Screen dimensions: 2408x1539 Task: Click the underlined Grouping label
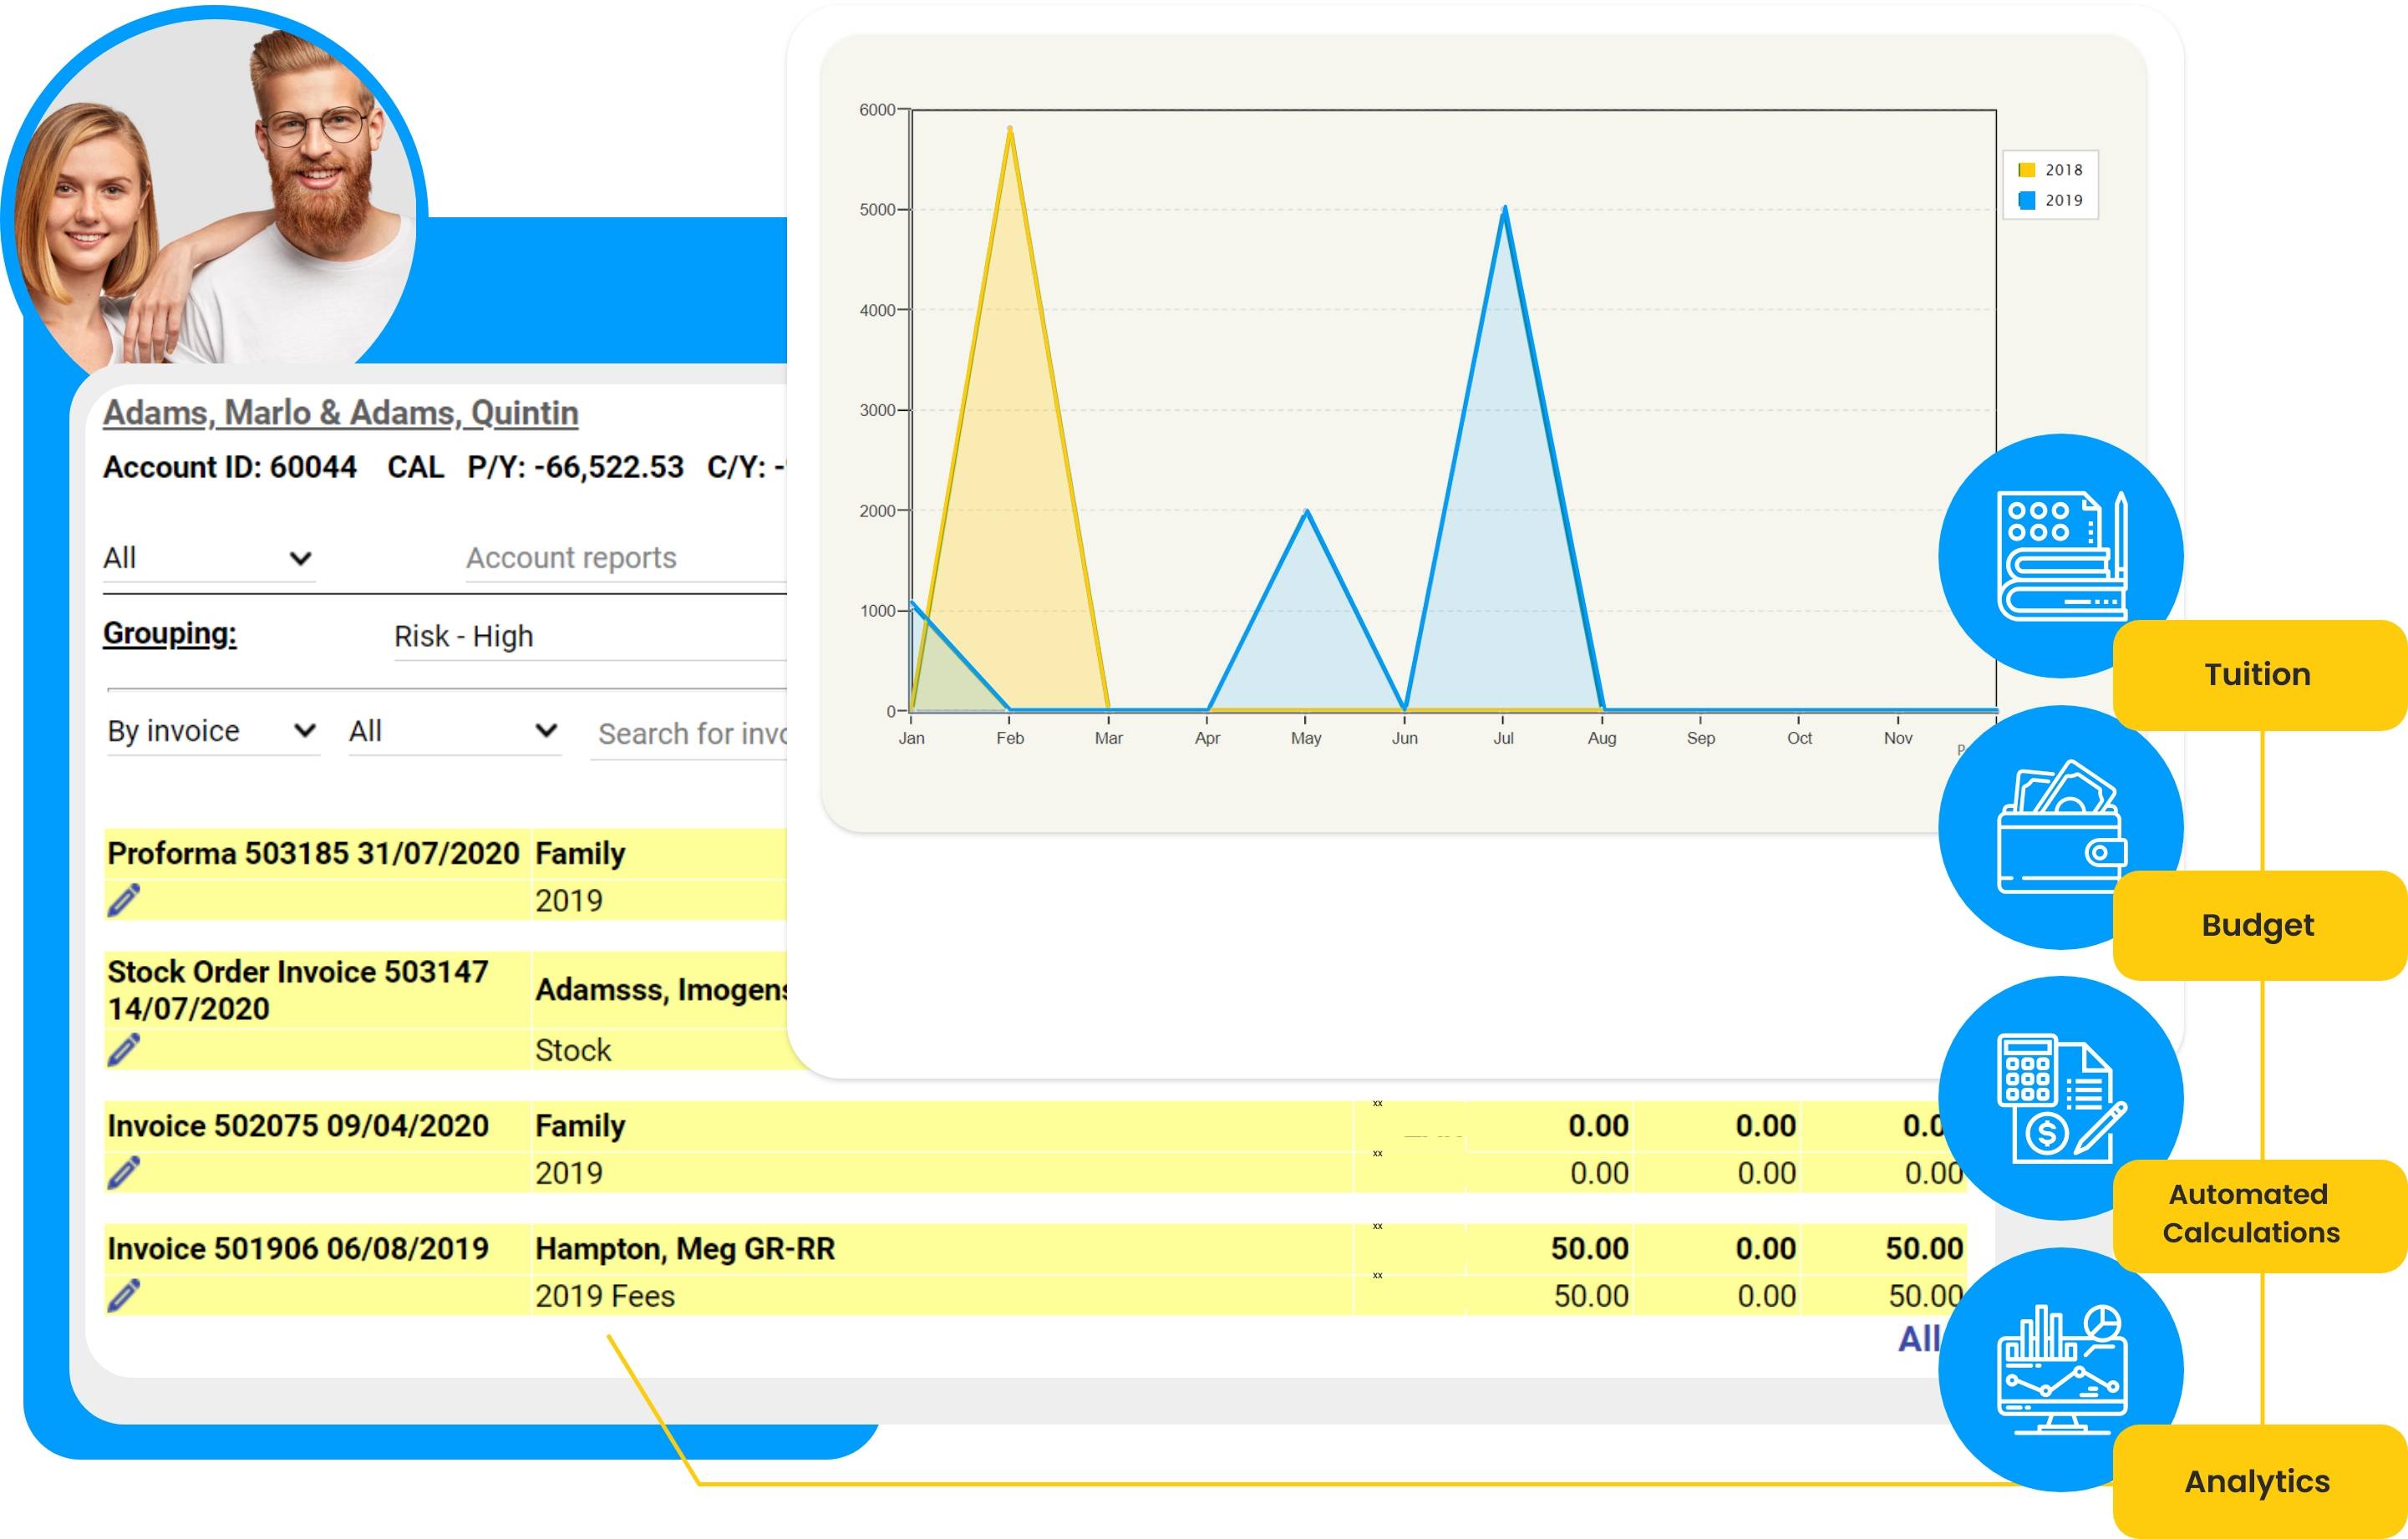click(170, 633)
